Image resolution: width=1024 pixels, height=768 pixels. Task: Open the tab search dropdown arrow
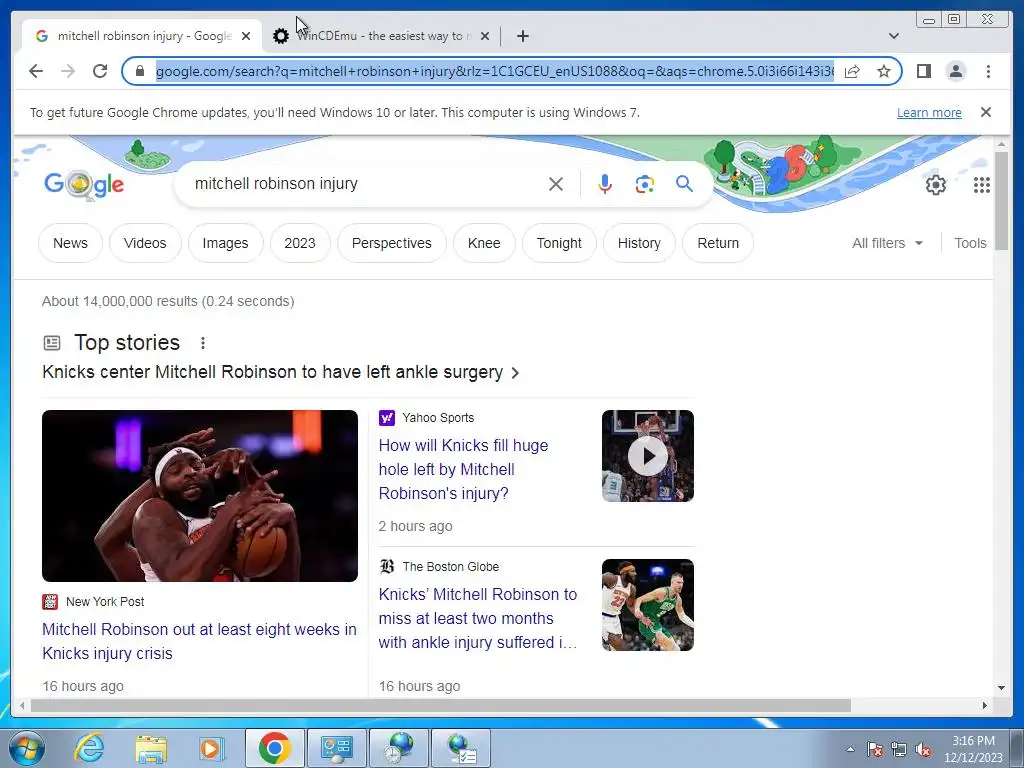(893, 36)
